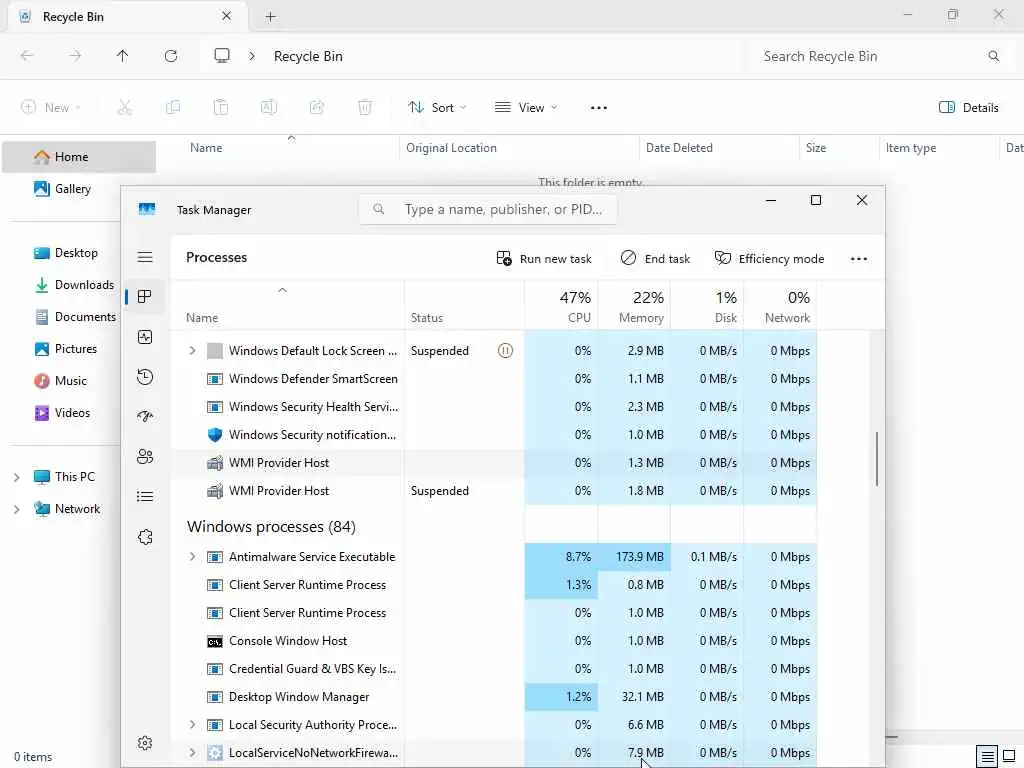Viewport: 1024px width, 768px height.
Task: Open the View dropdown menu
Action: coord(526,108)
